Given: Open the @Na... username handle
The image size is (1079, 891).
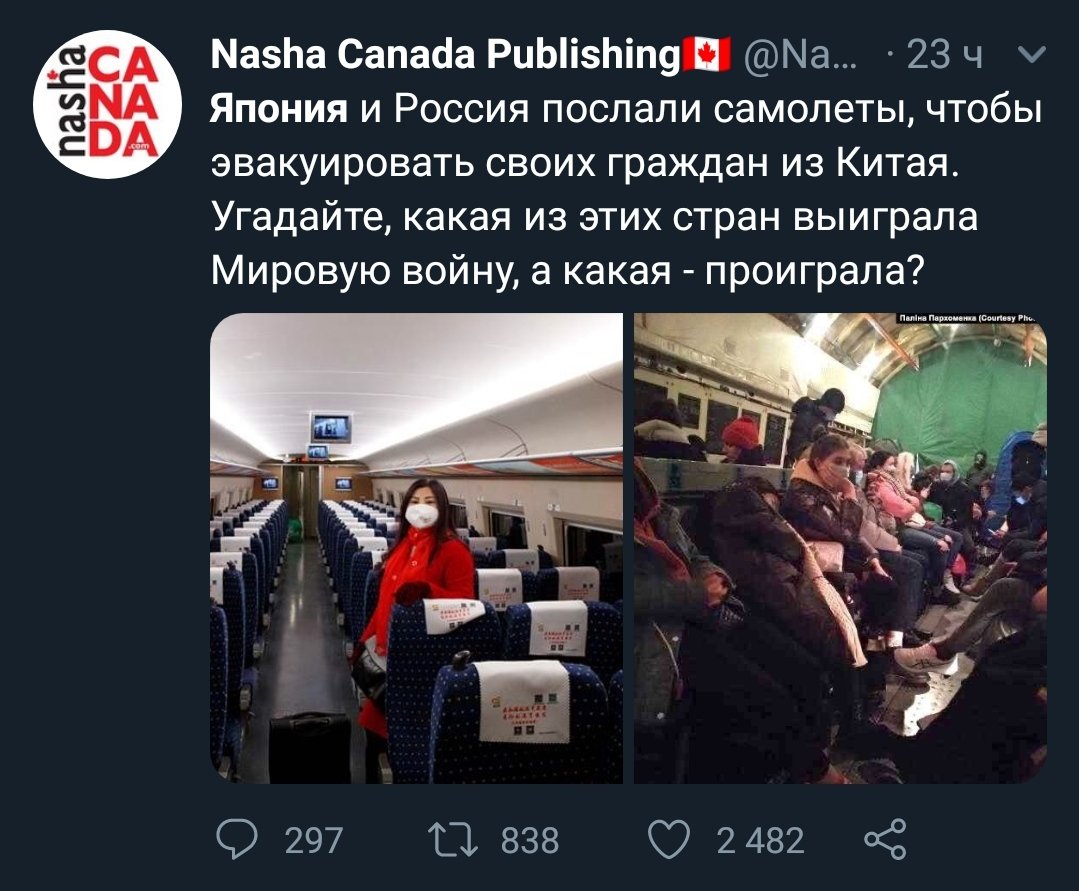Looking at the screenshot, I should coord(800,54).
